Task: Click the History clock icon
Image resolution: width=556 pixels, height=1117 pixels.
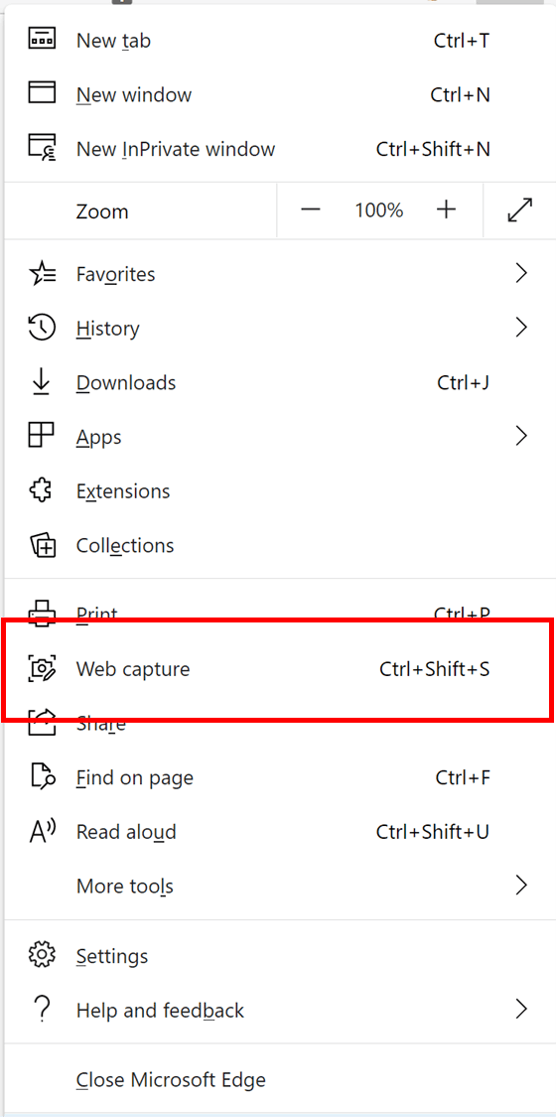Action: point(41,328)
